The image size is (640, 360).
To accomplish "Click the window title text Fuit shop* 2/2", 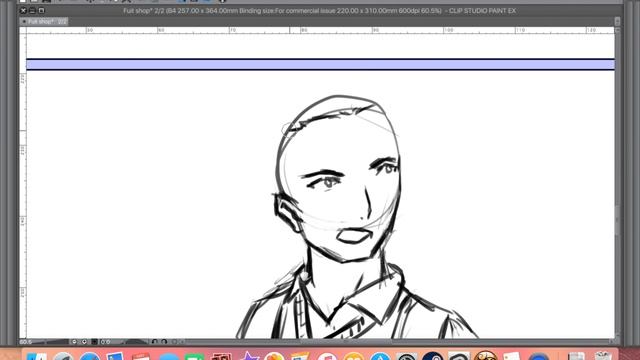I will click(x=143, y=11).
